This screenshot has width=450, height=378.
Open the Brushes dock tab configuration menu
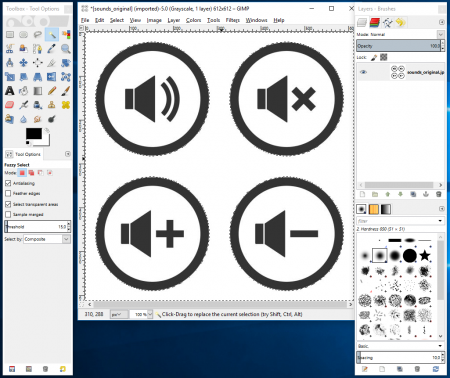[441, 209]
